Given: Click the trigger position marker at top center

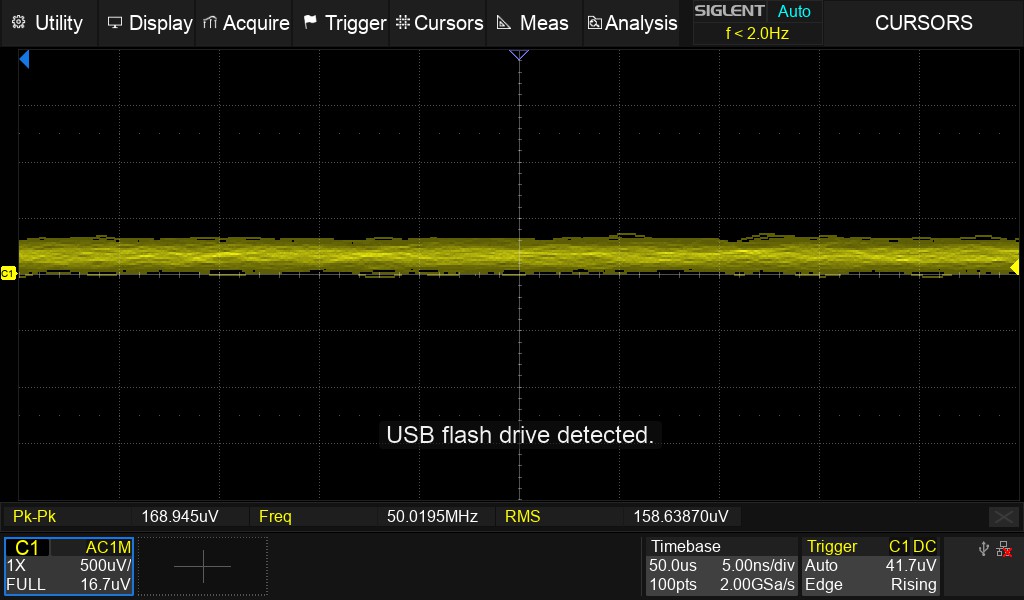Looking at the screenshot, I should (518, 55).
